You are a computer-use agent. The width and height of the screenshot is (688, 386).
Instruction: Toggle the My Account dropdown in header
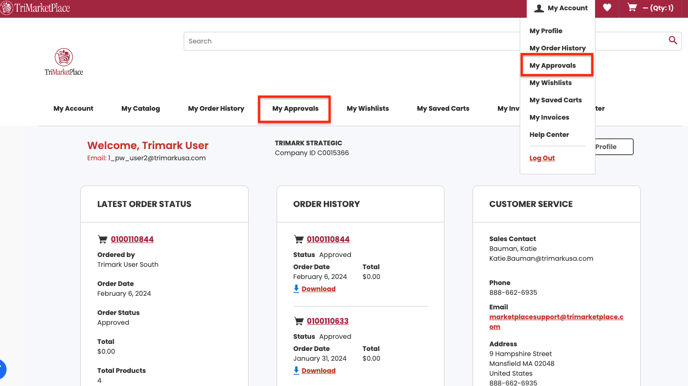(561, 8)
